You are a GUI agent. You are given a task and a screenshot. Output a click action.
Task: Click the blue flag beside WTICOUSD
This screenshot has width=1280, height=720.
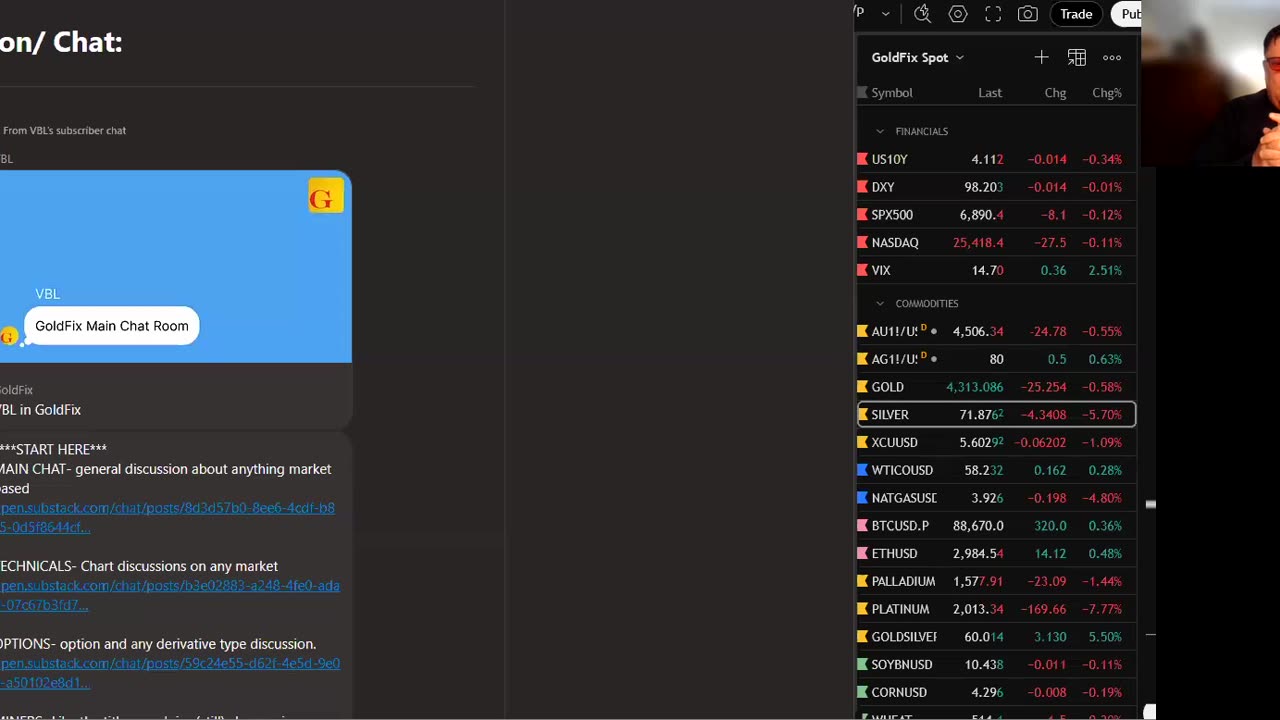(x=862, y=470)
